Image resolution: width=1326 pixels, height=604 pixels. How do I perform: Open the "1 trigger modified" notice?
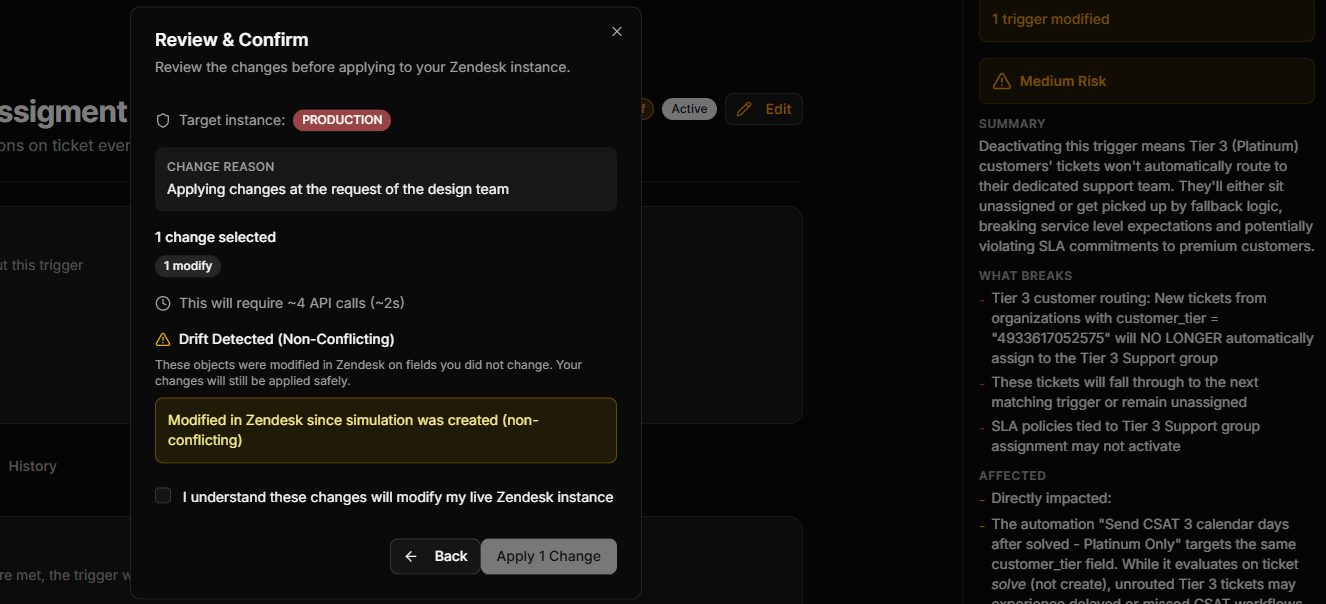tap(1147, 18)
